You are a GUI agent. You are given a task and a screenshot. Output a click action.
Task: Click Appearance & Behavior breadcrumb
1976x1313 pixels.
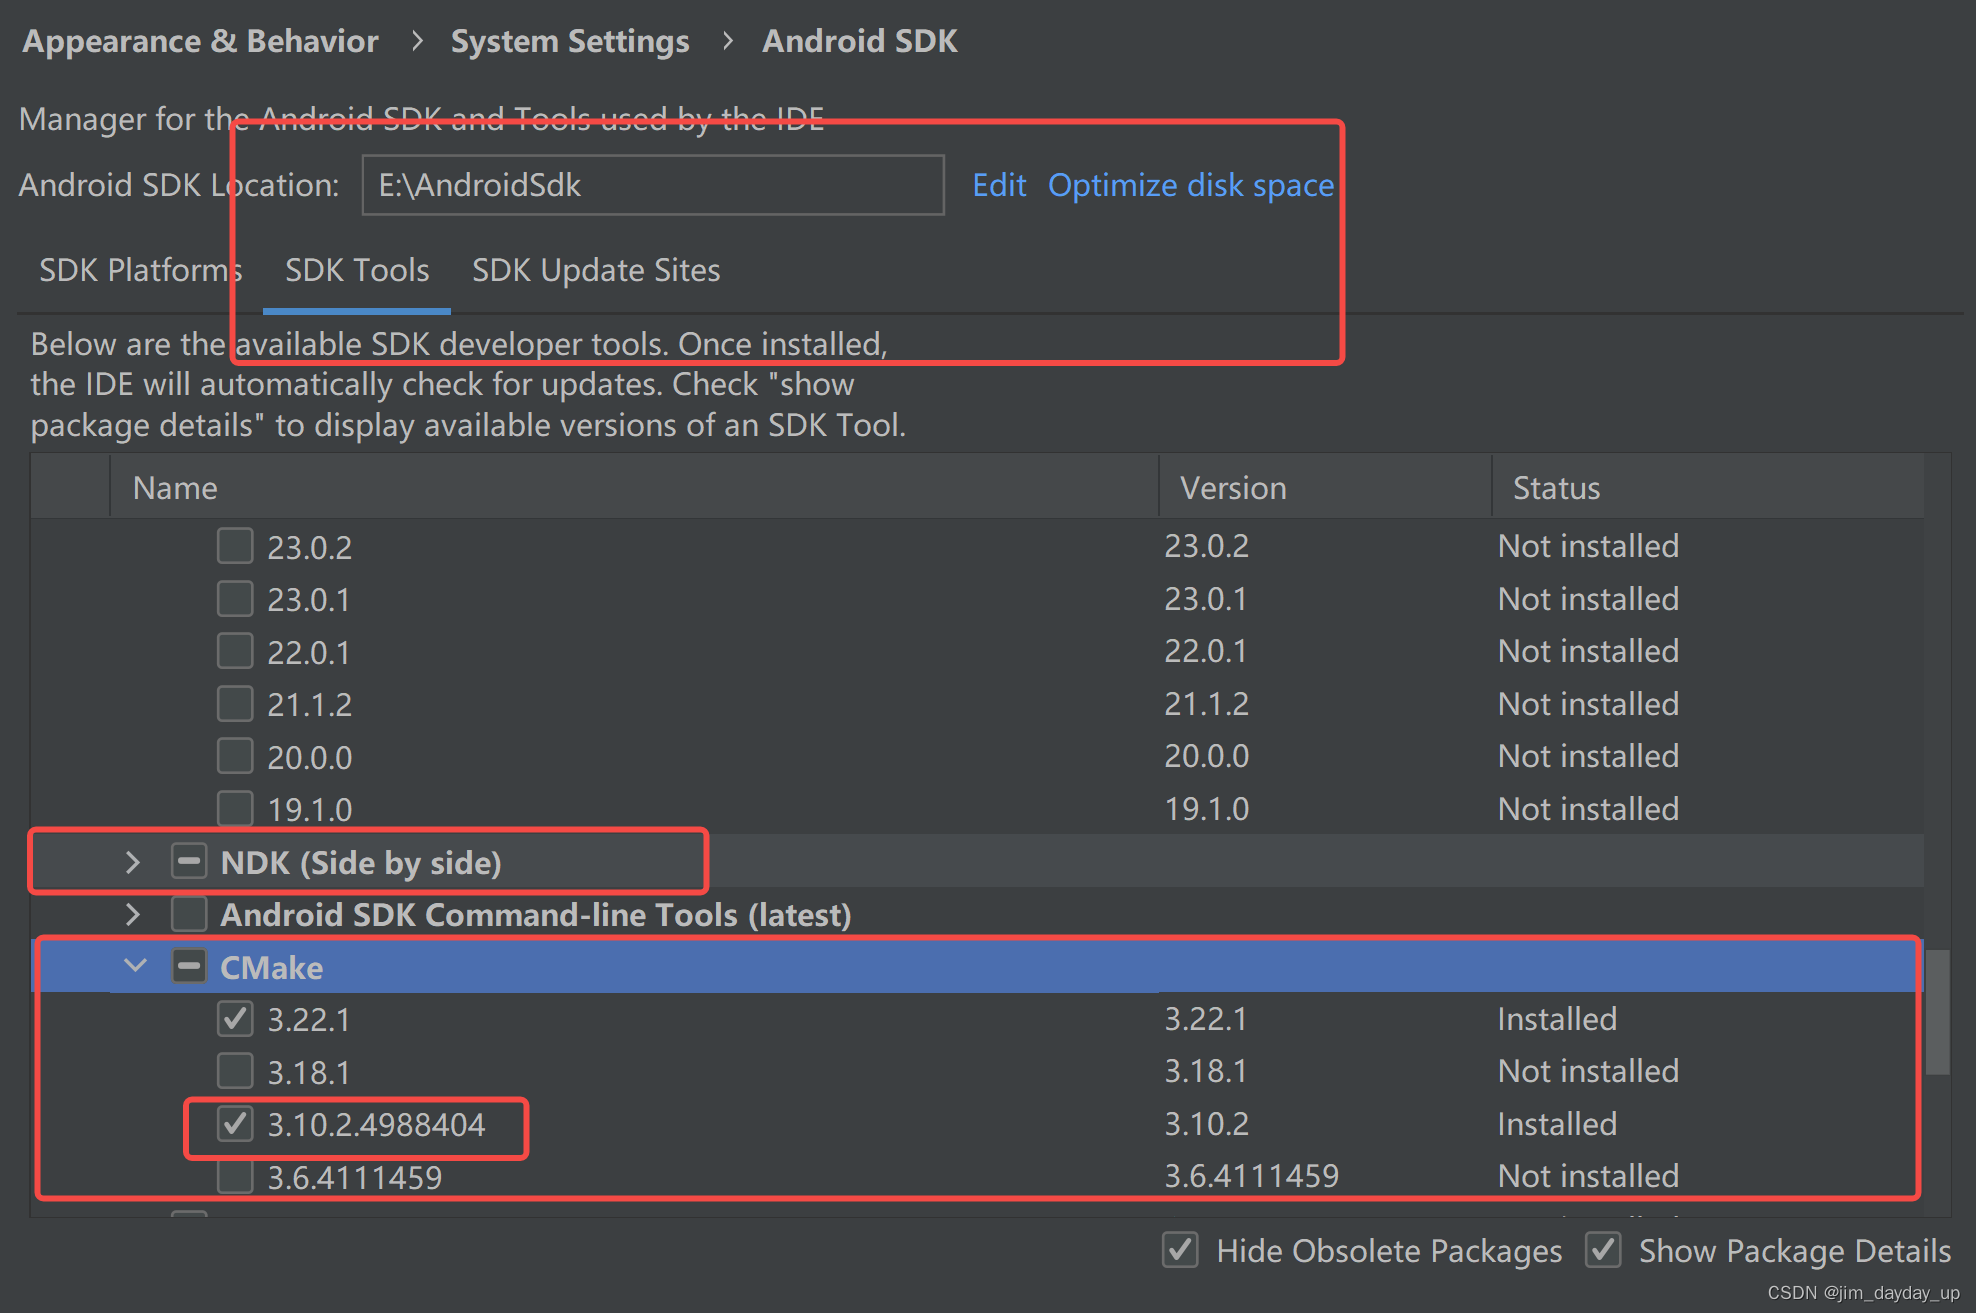pyautogui.click(x=200, y=41)
